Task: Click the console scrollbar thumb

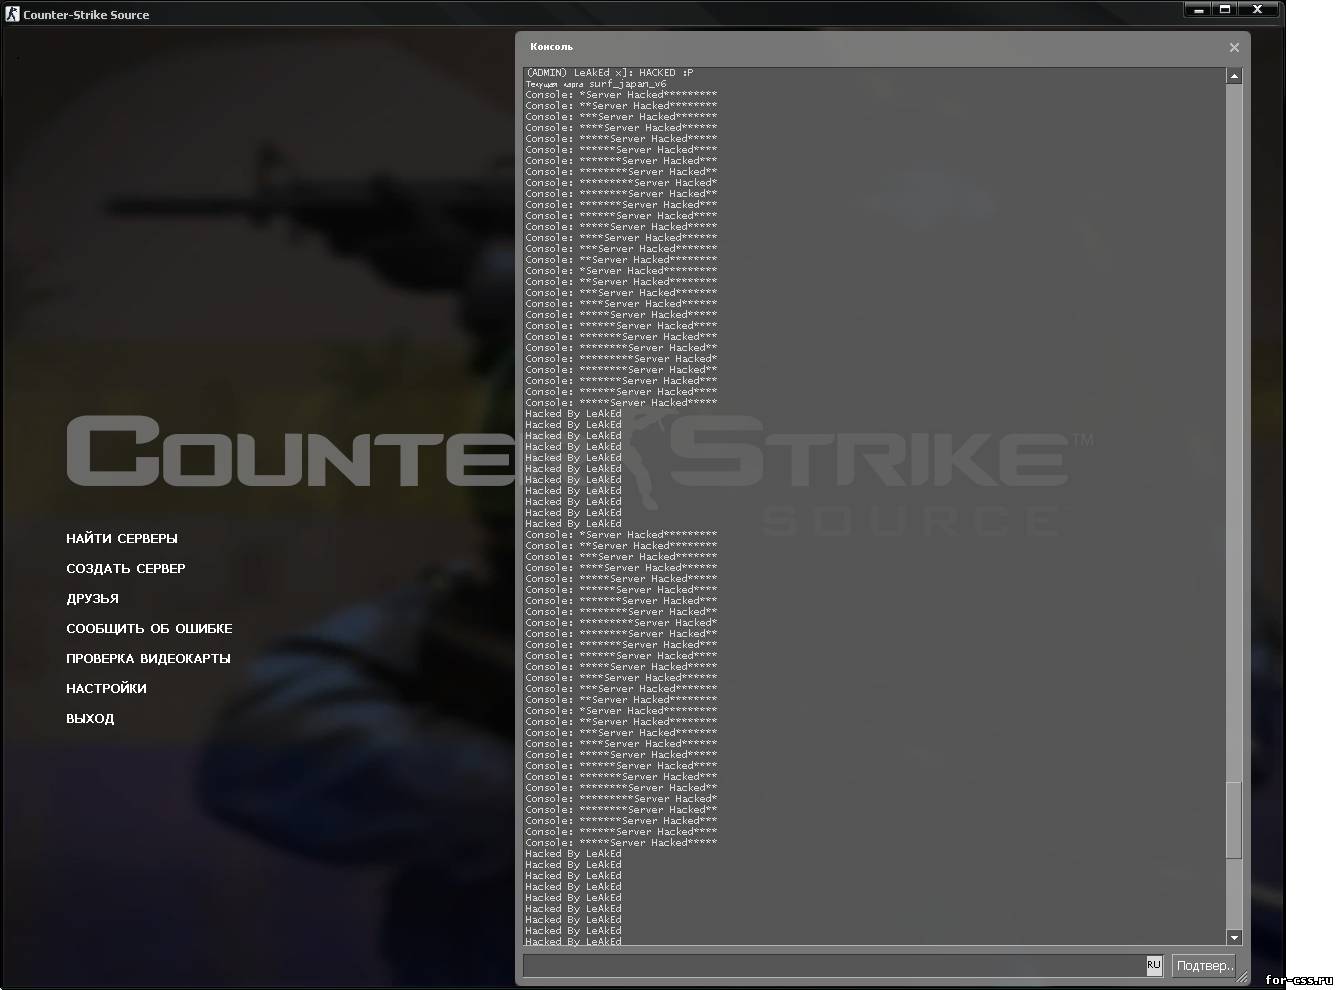Action: pyautogui.click(x=1234, y=819)
